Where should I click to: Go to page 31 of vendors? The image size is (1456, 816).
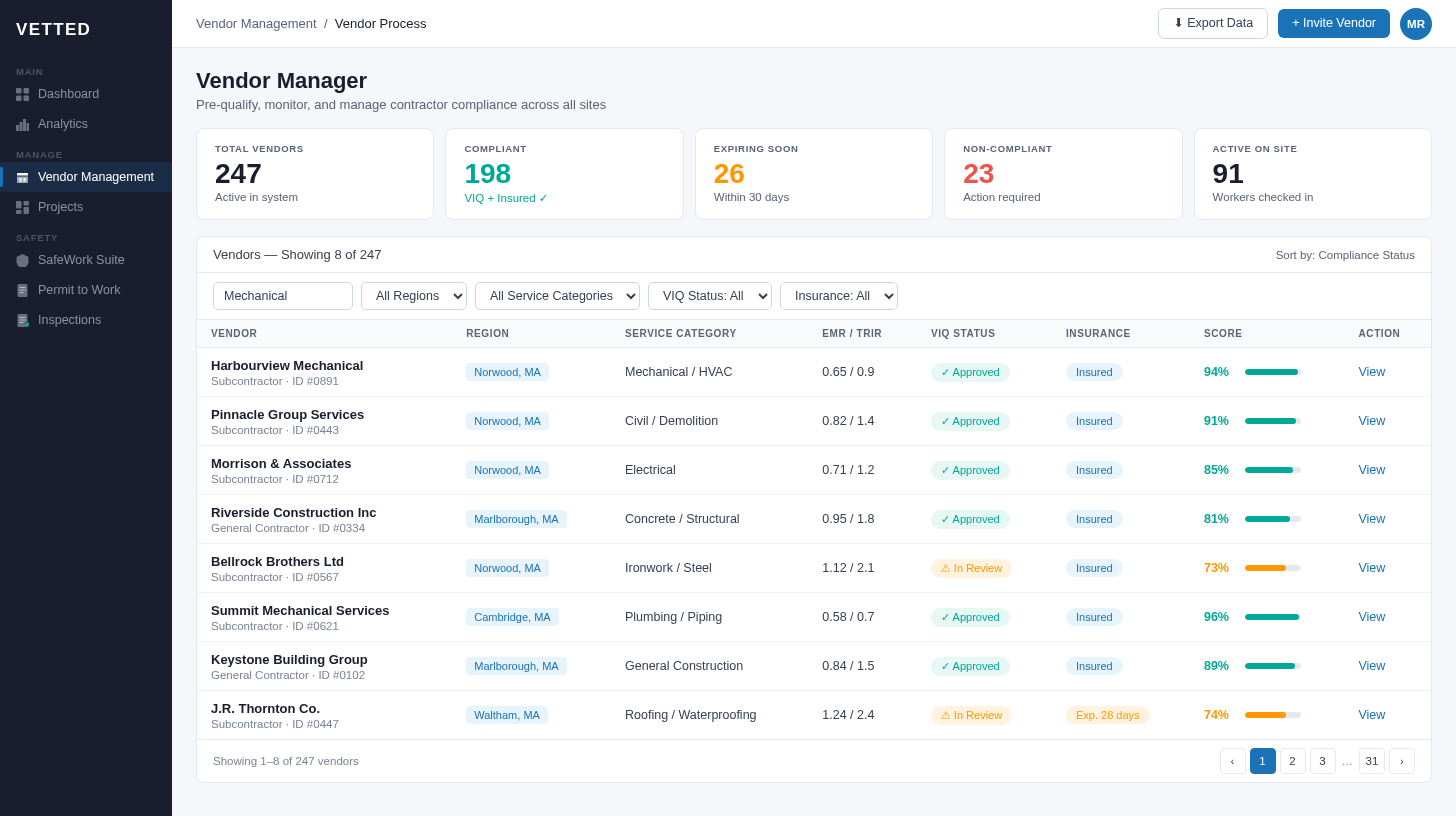1371,761
